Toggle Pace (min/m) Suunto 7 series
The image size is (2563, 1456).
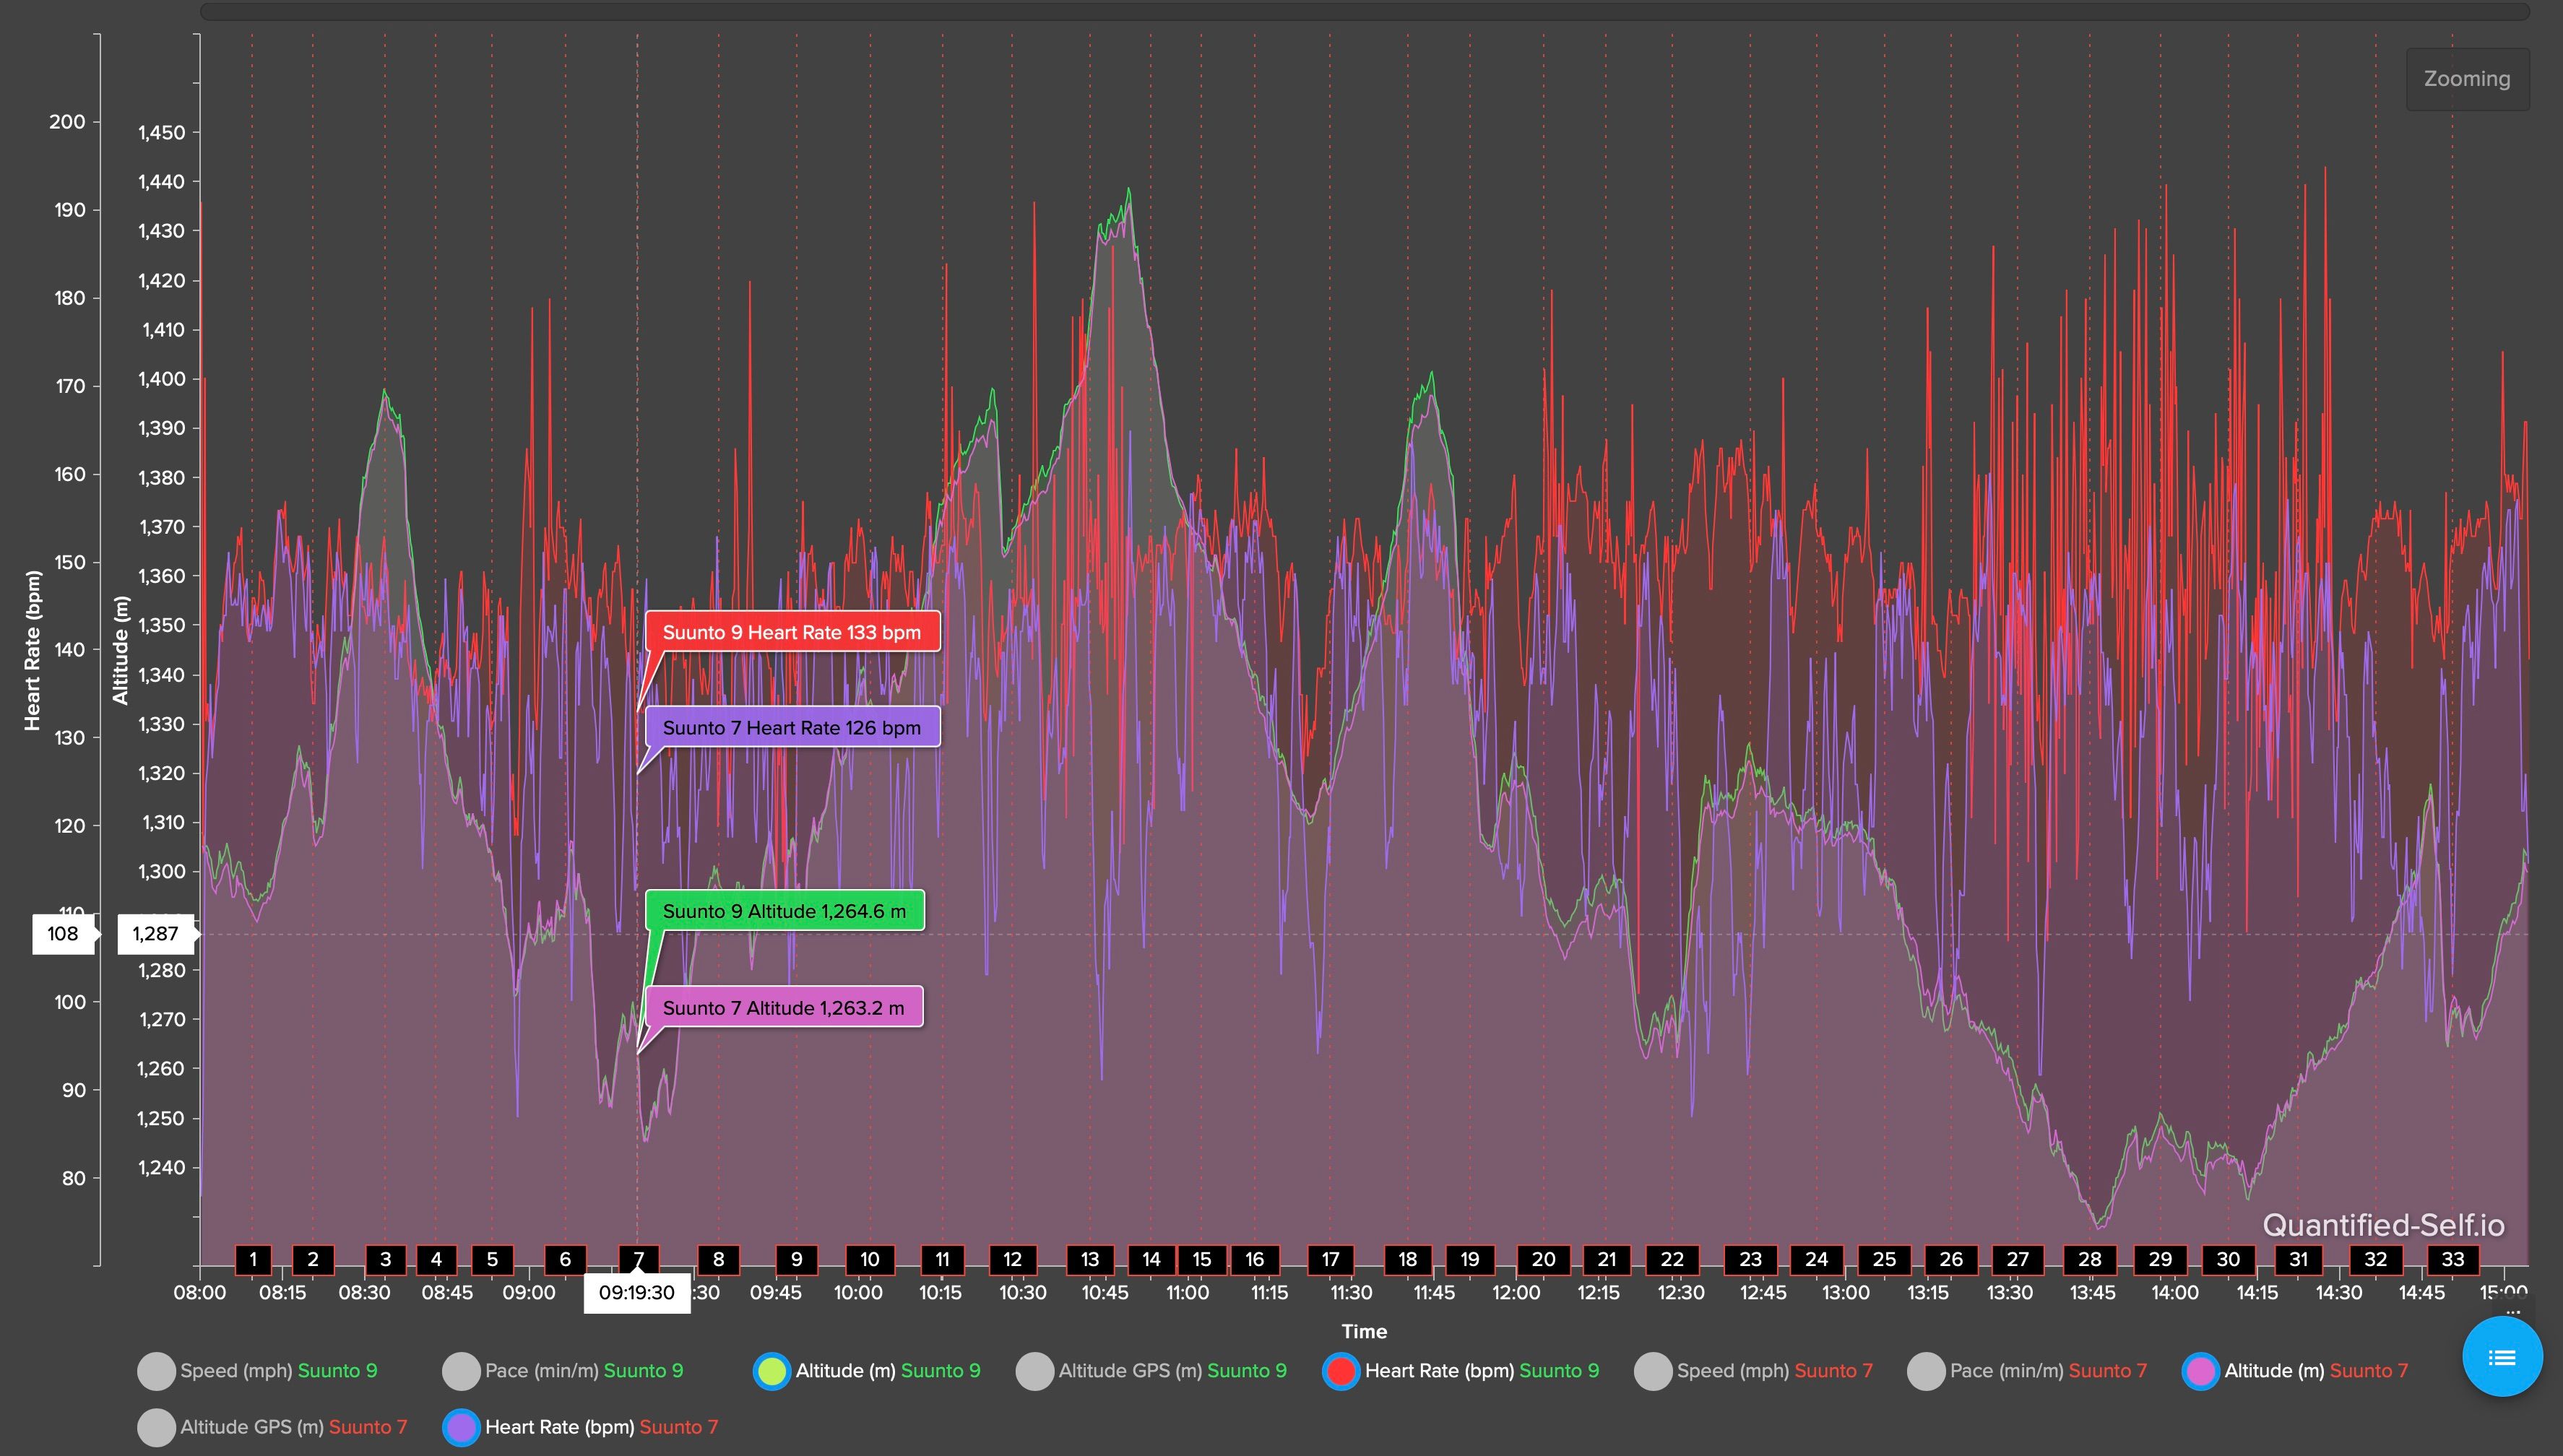(x=2027, y=1371)
